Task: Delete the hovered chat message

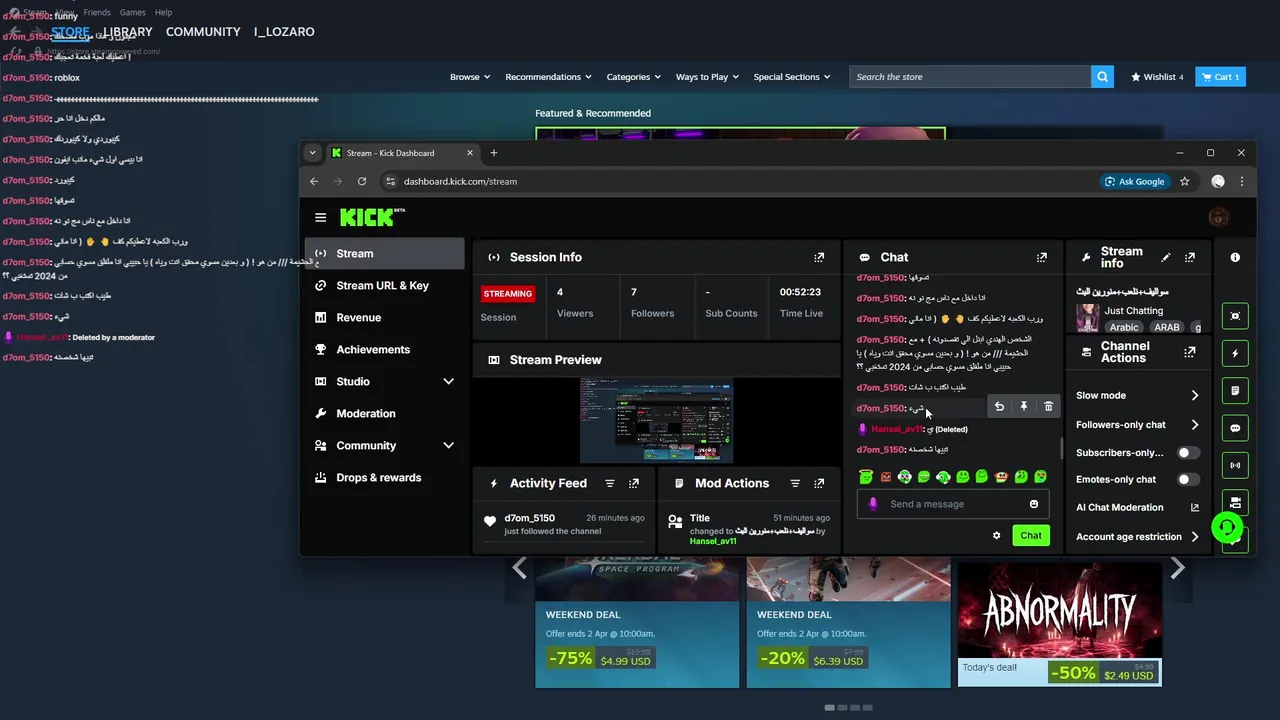Action: (1048, 406)
